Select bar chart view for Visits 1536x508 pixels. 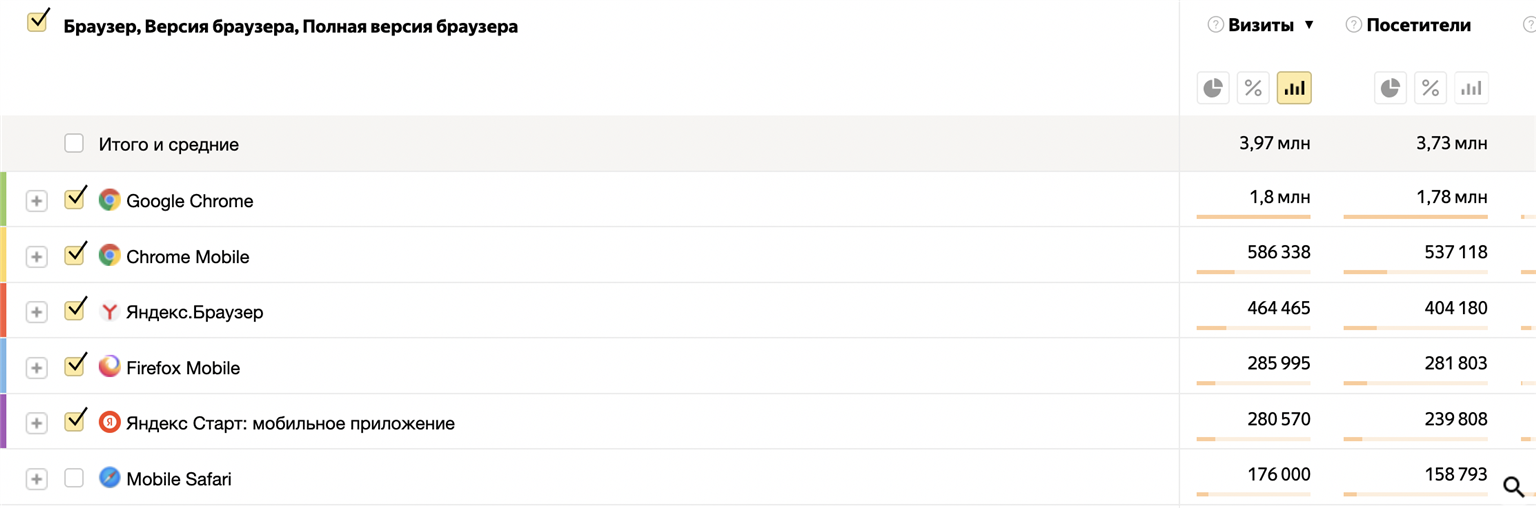1294,88
